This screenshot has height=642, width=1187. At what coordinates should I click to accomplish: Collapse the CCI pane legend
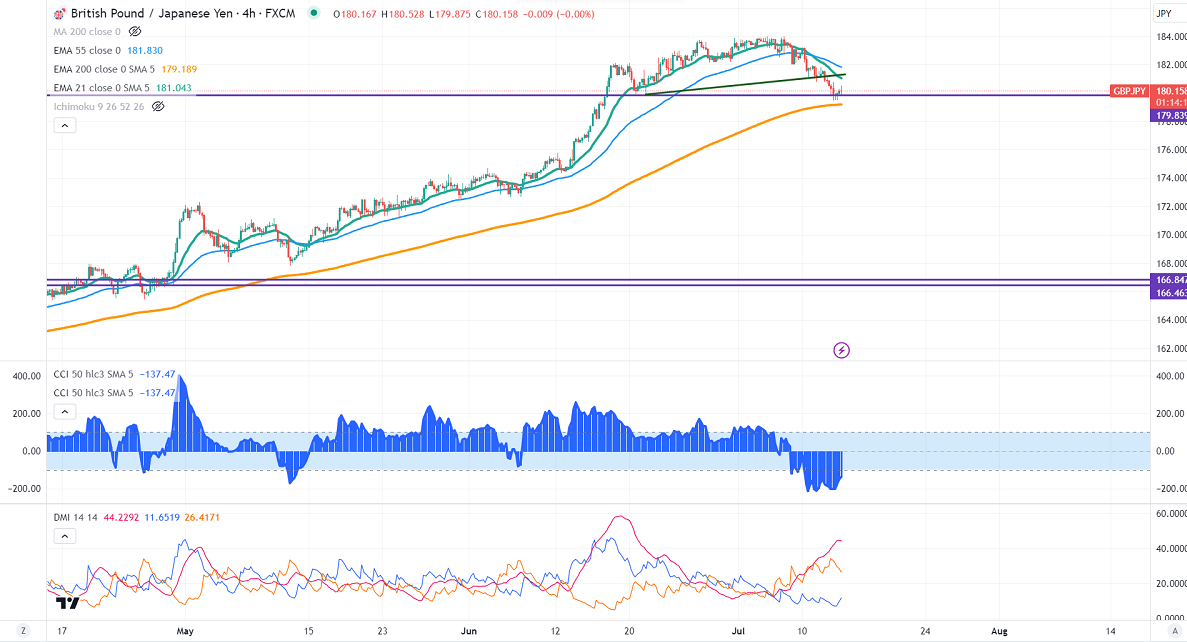click(64, 412)
